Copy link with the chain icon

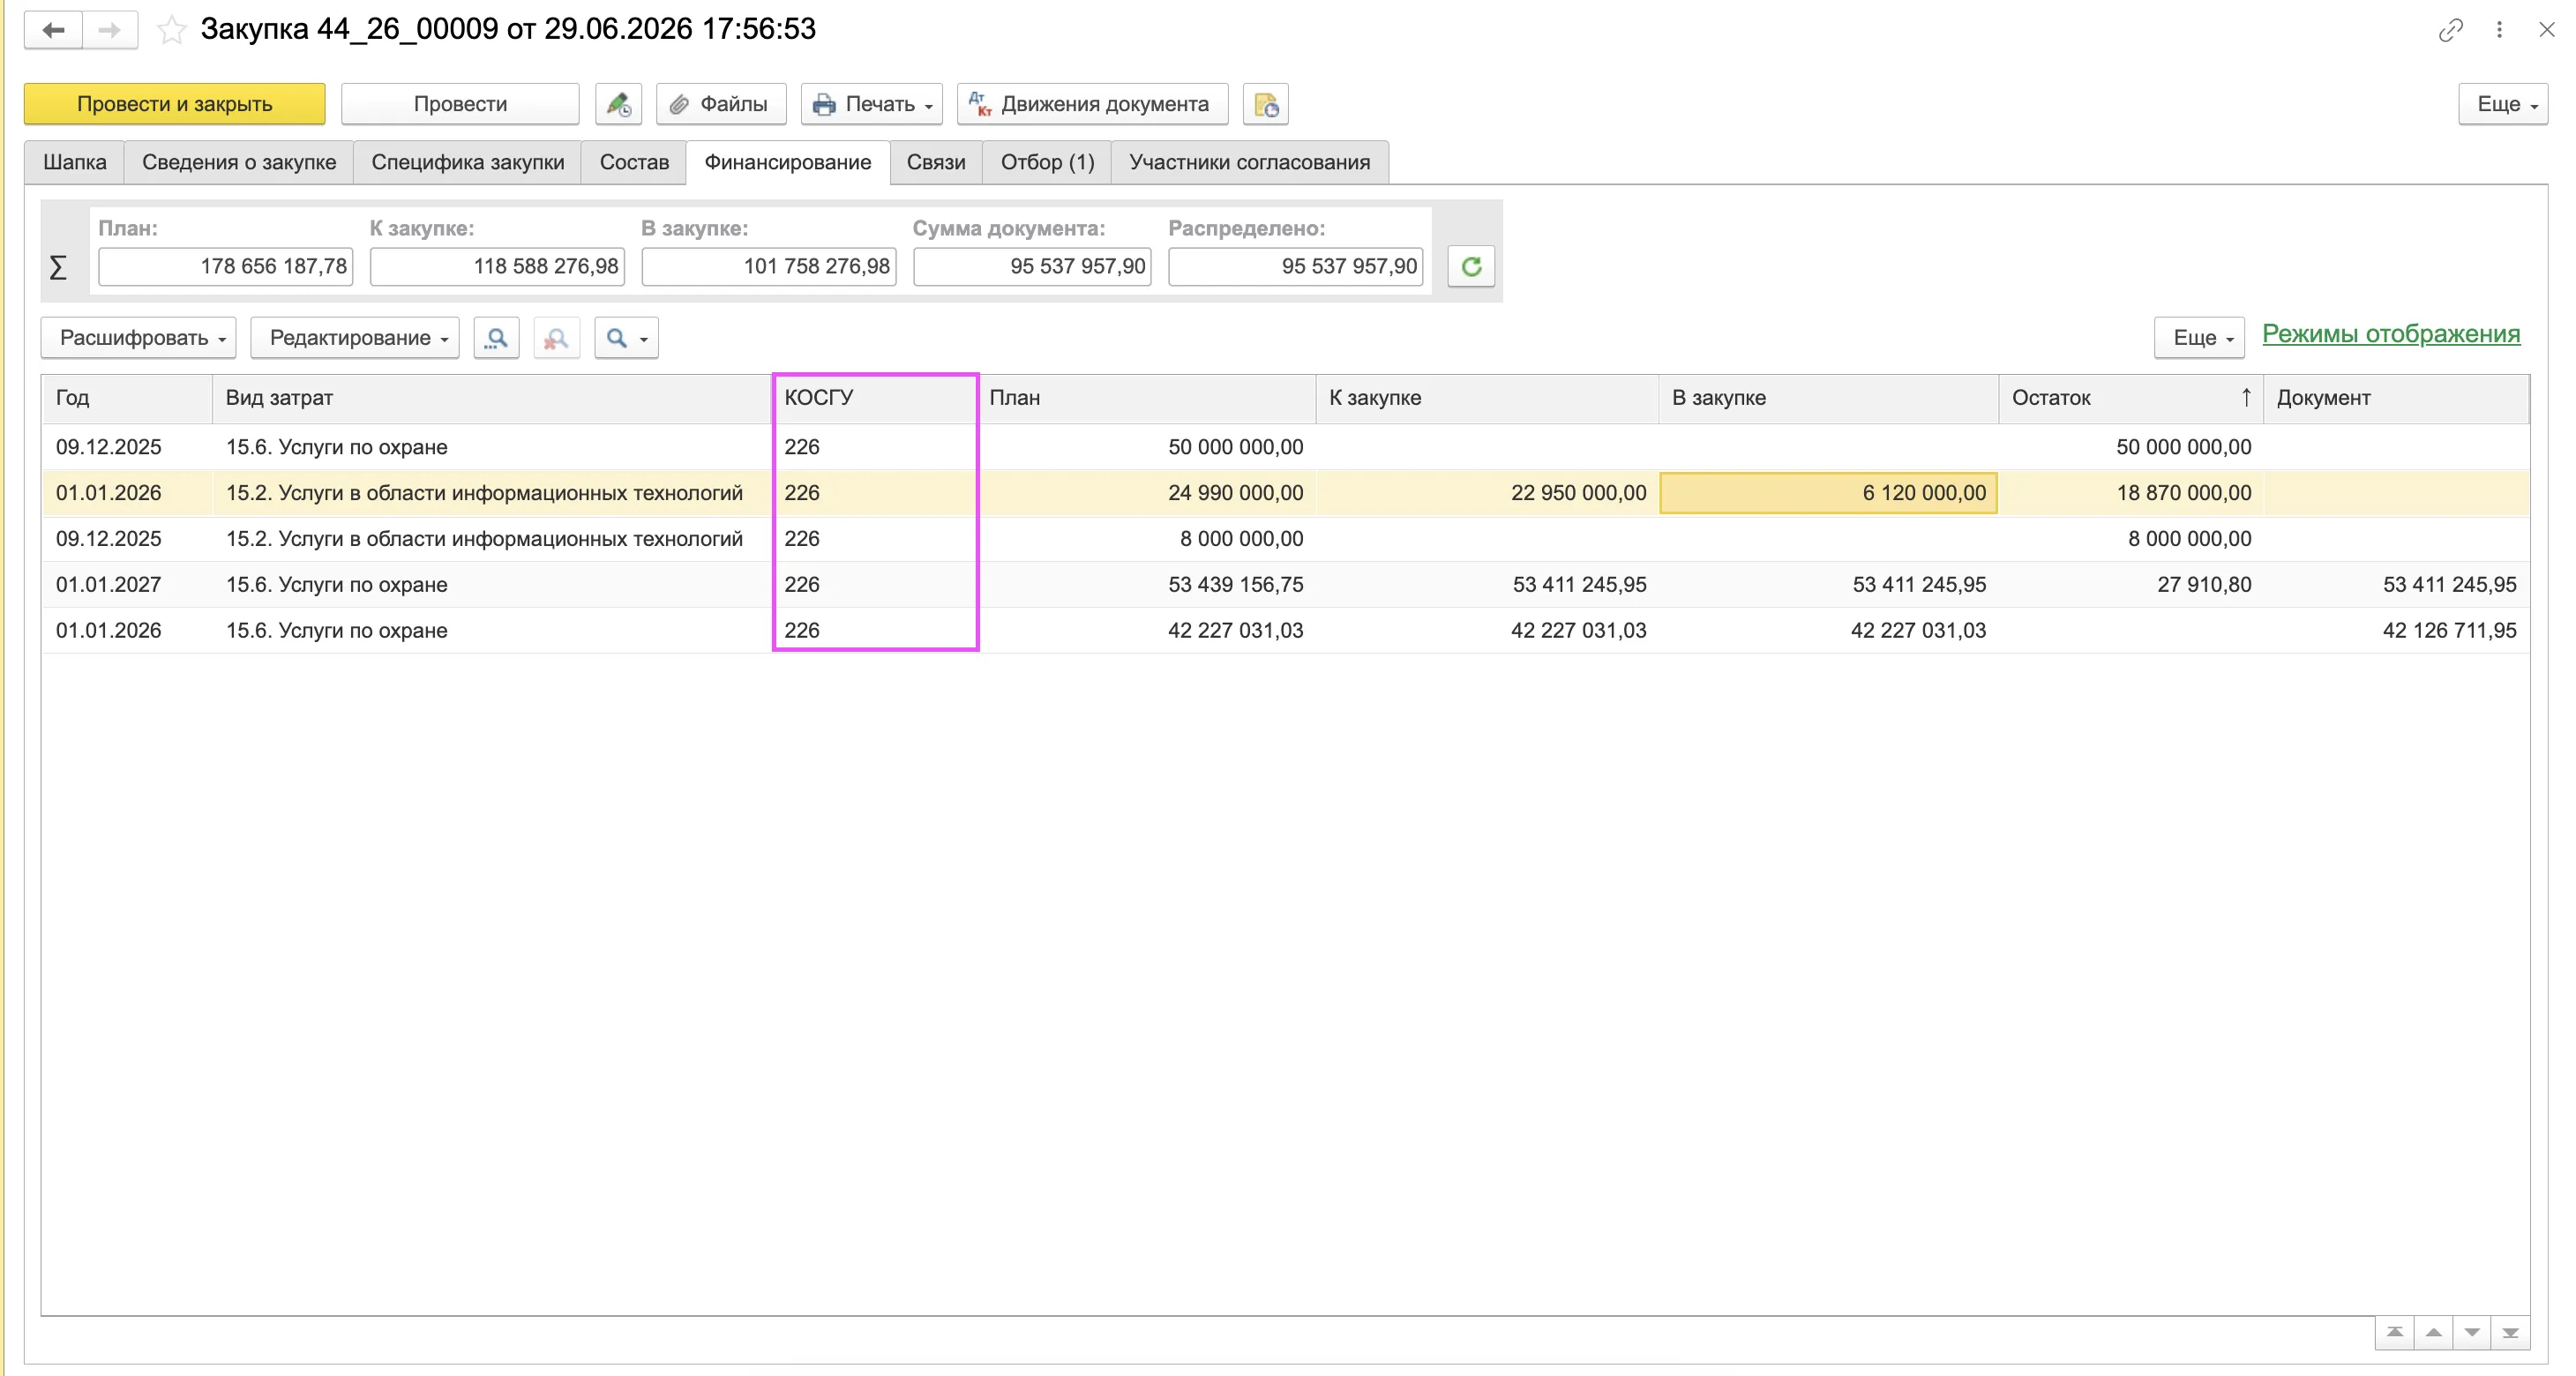pos(2450,30)
